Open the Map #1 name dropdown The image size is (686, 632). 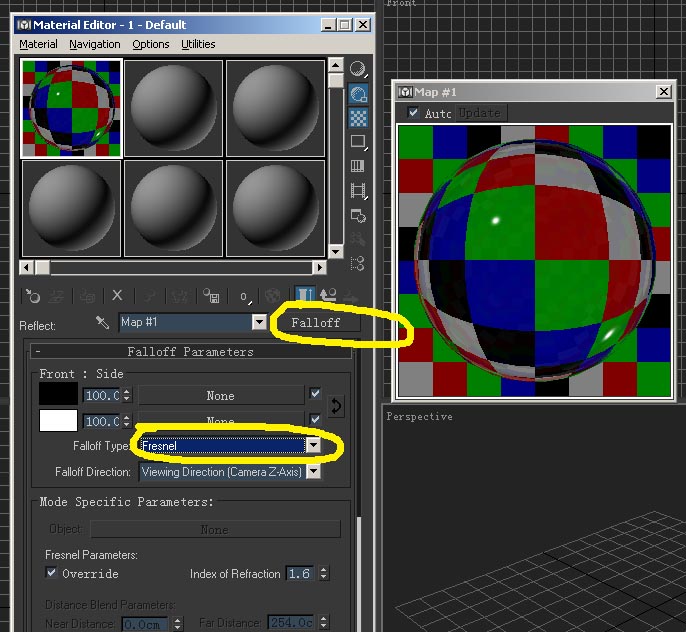pos(259,322)
